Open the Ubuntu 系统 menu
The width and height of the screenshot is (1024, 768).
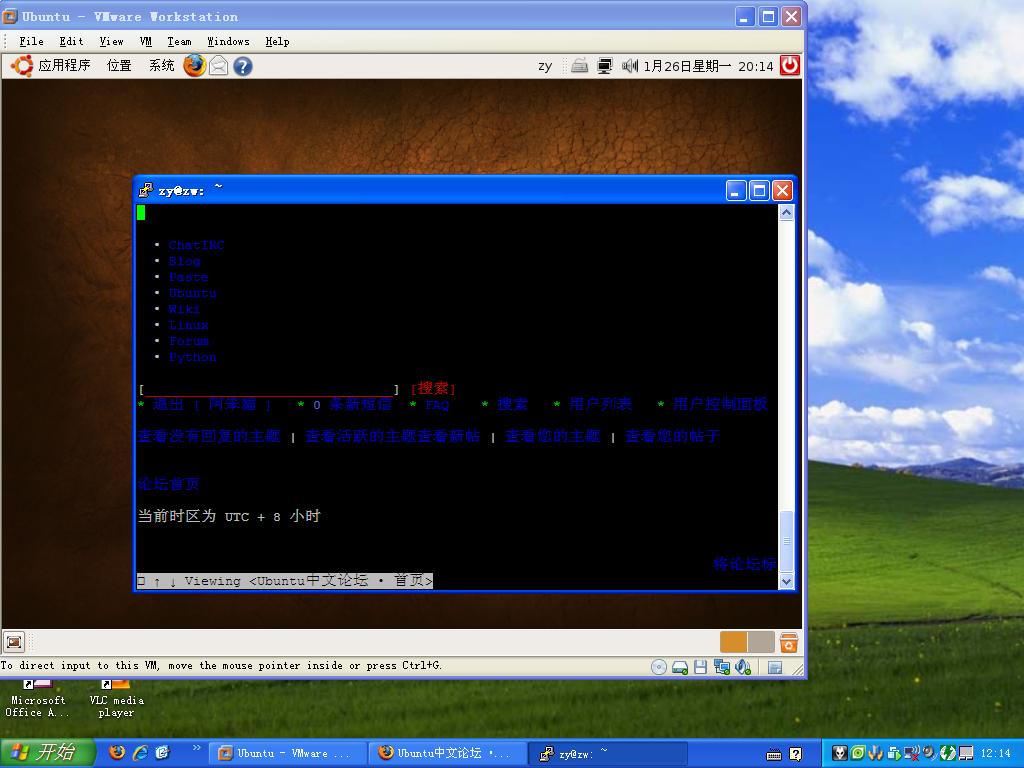click(x=161, y=65)
